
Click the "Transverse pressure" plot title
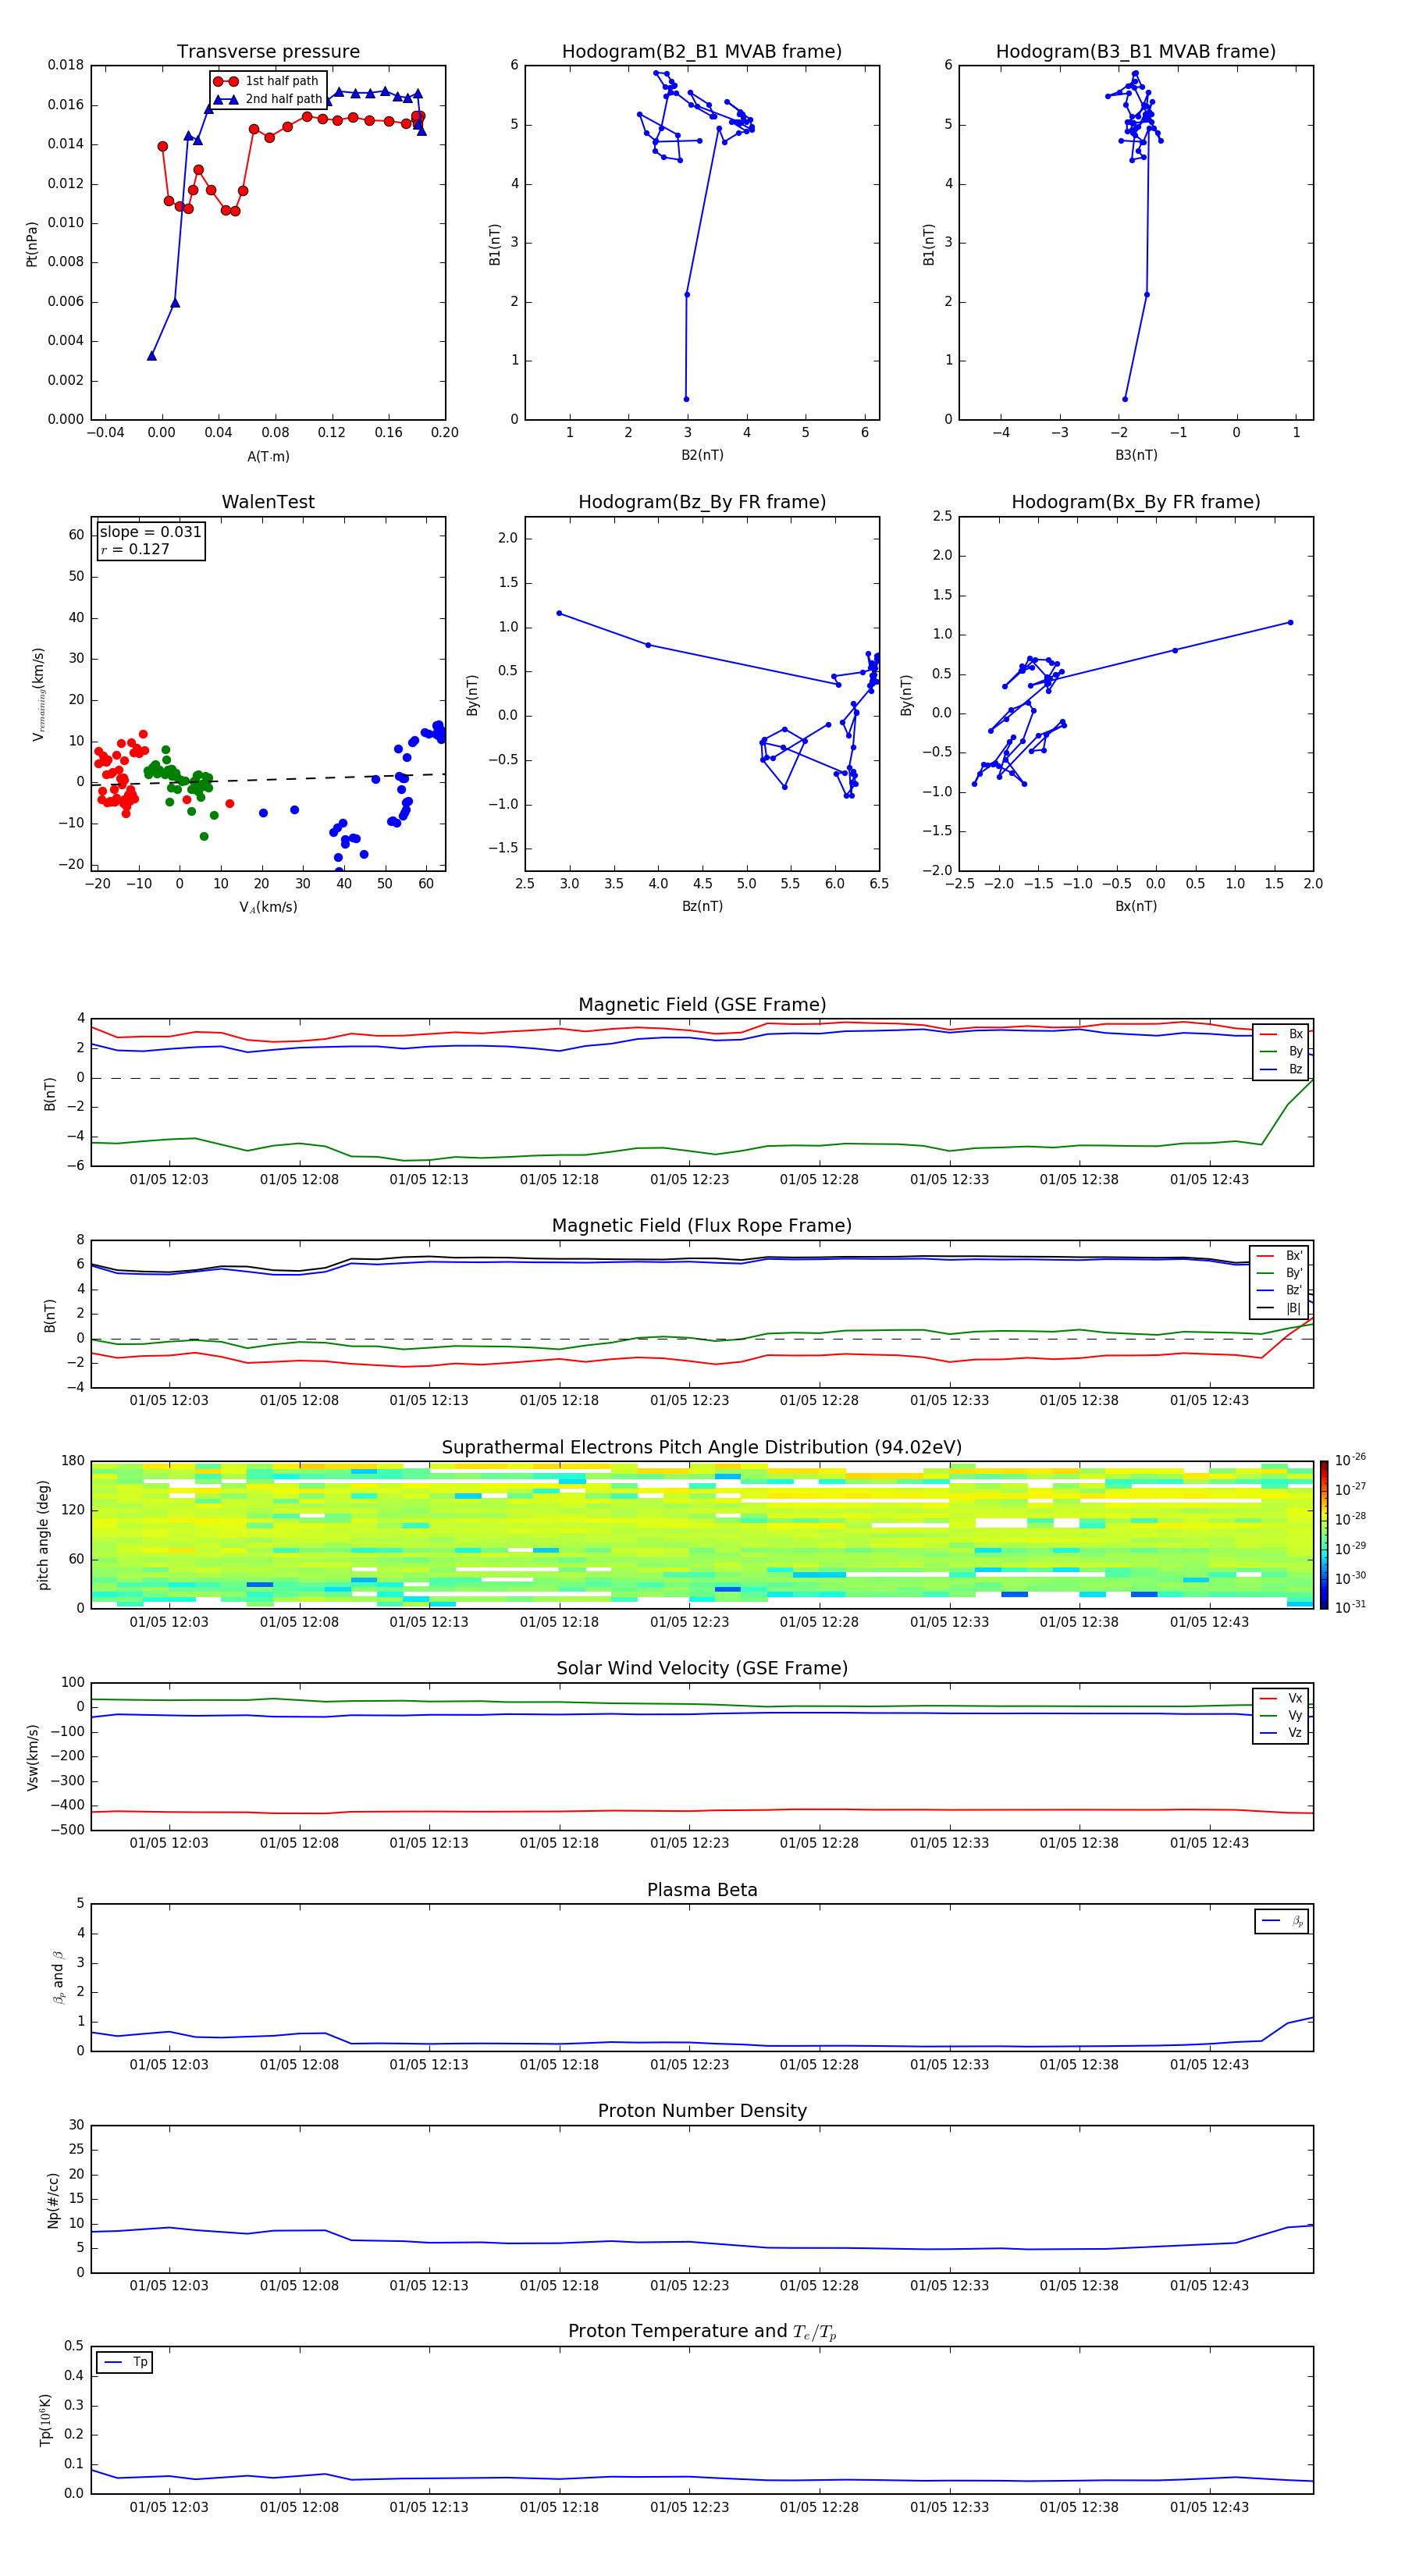pyautogui.click(x=268, y=52)
